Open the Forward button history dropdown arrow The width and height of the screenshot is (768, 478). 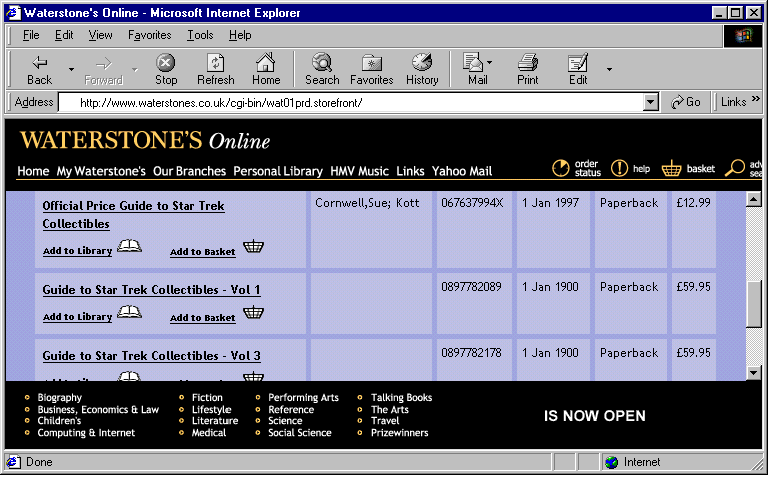click(x=135, y=70)
